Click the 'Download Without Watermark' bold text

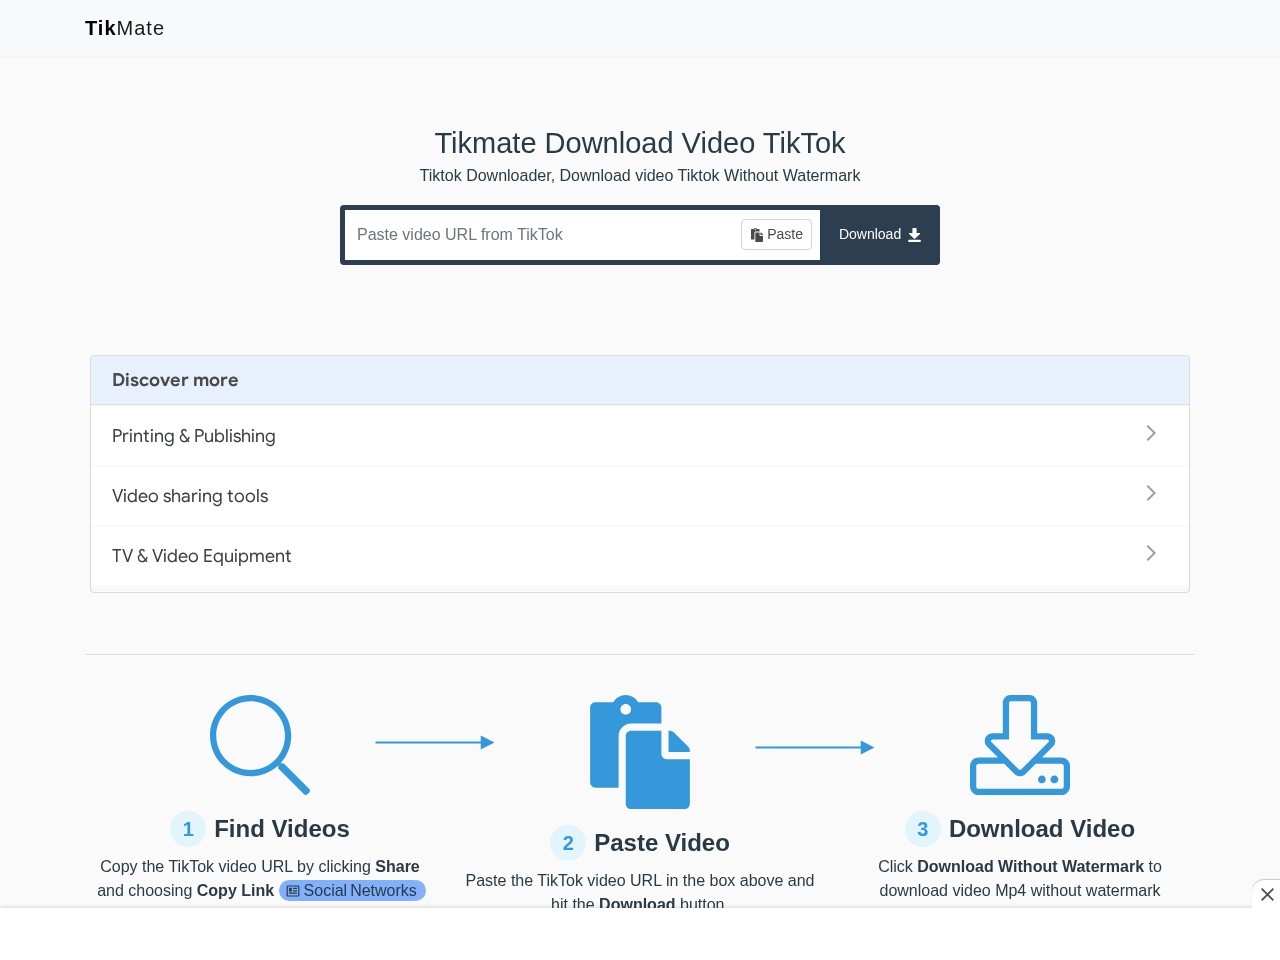click(x=1031, y=867)
